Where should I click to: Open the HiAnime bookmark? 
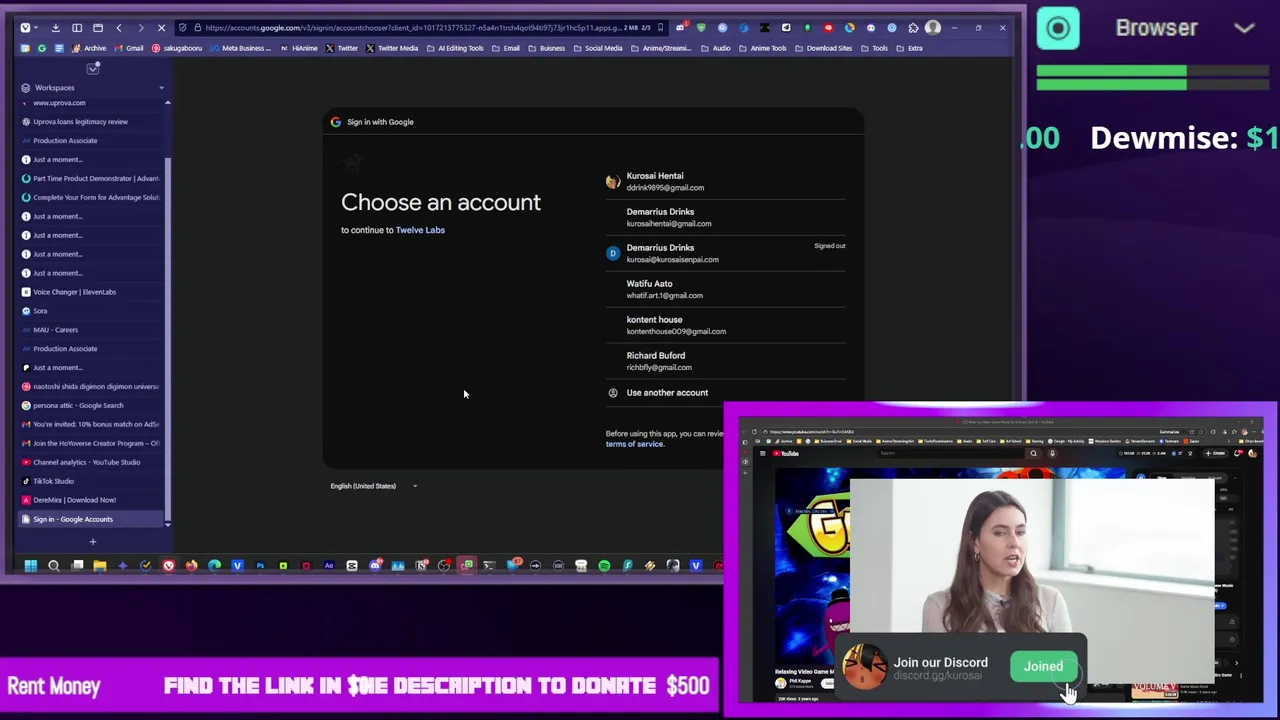click(x=299, y=48)
